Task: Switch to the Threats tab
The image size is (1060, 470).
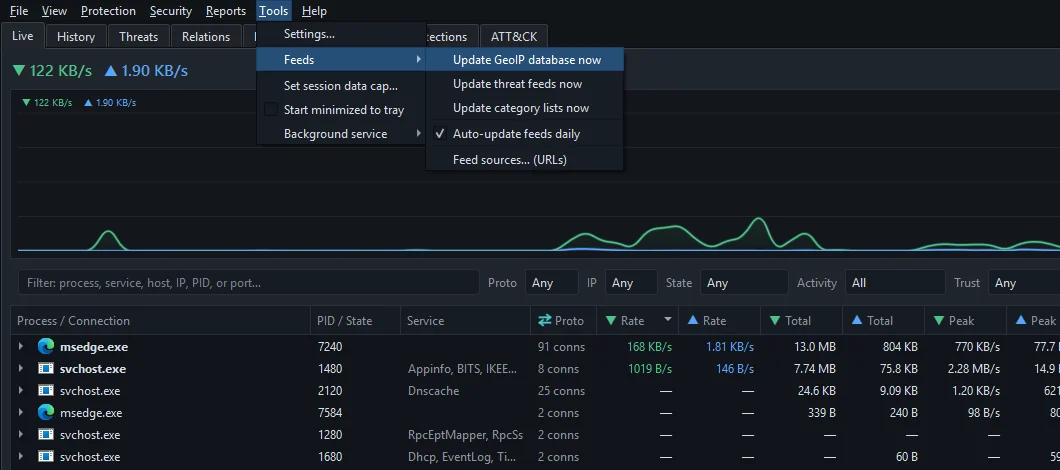Action: coord(139,37)
